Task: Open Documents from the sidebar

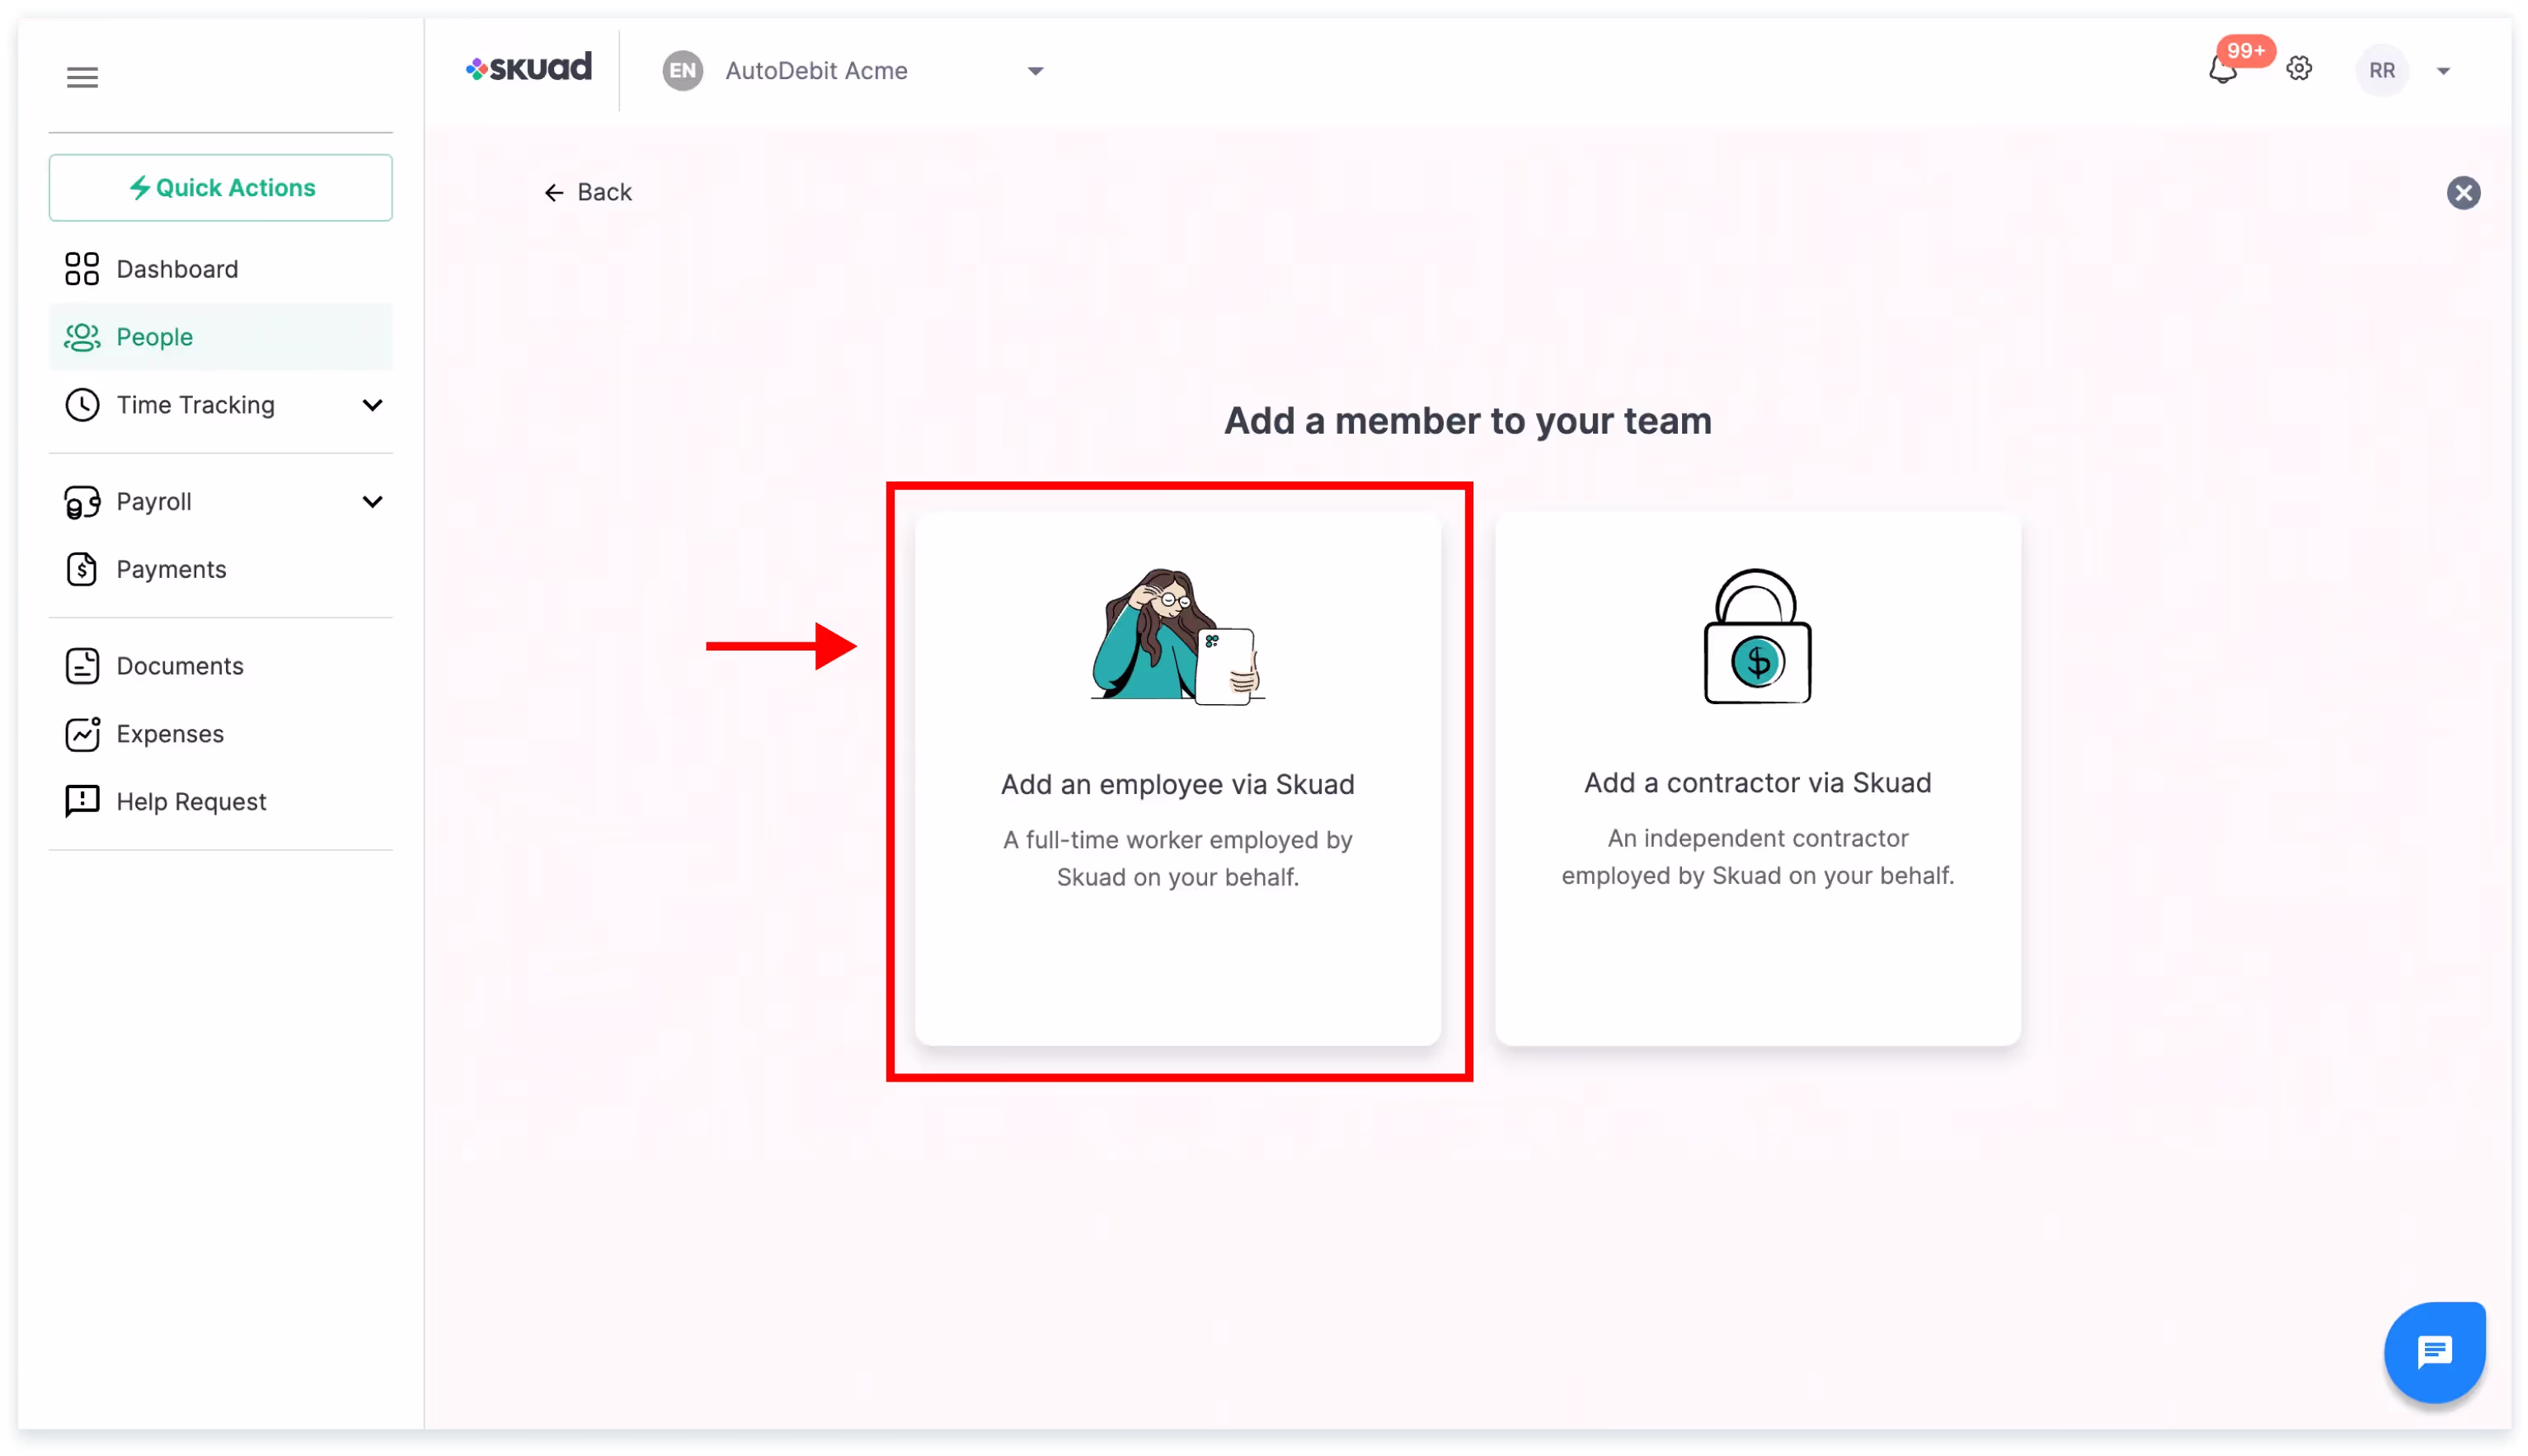Action: coord(180,666)
